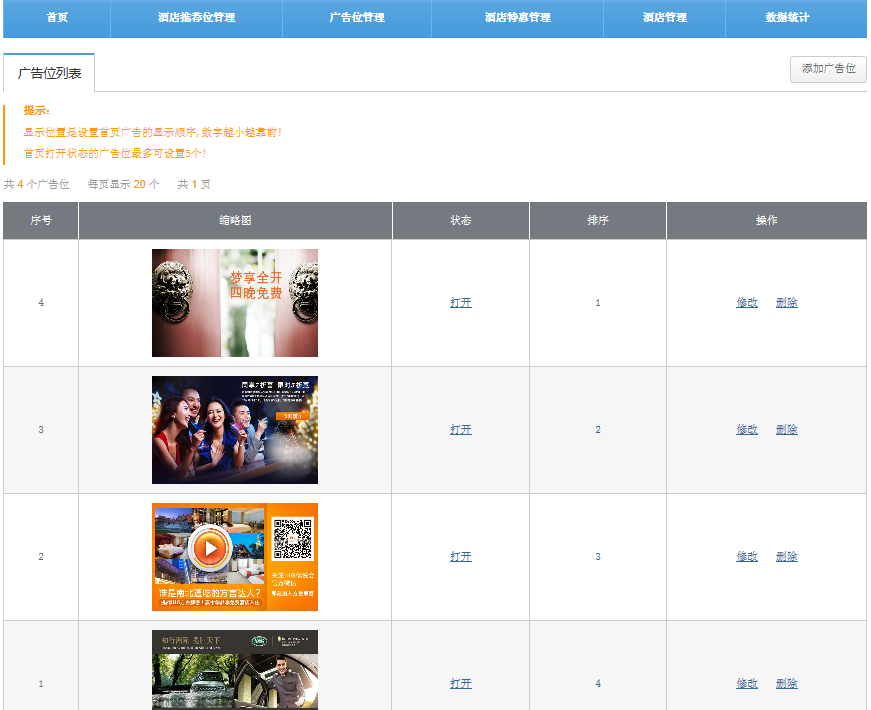Select 广告位管理 in the top menu

[x=357, y=18]
